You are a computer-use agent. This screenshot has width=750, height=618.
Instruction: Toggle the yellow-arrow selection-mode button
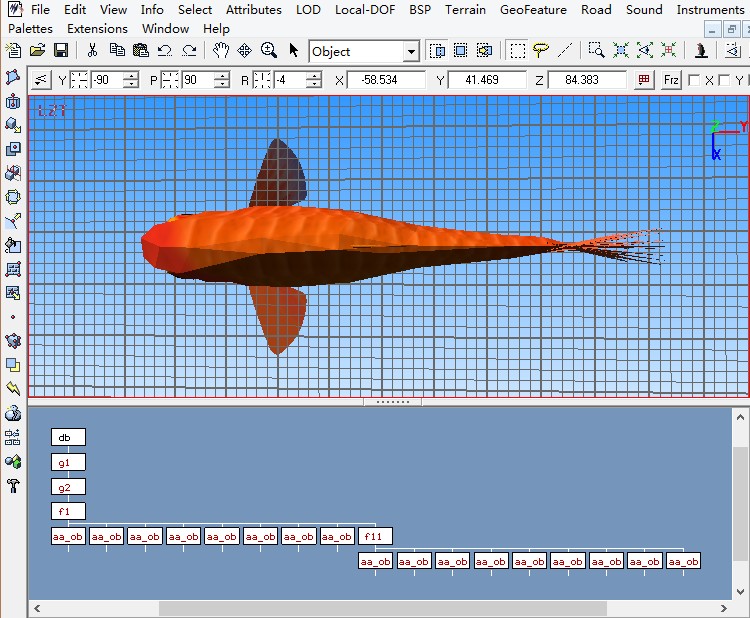point(485,50)
